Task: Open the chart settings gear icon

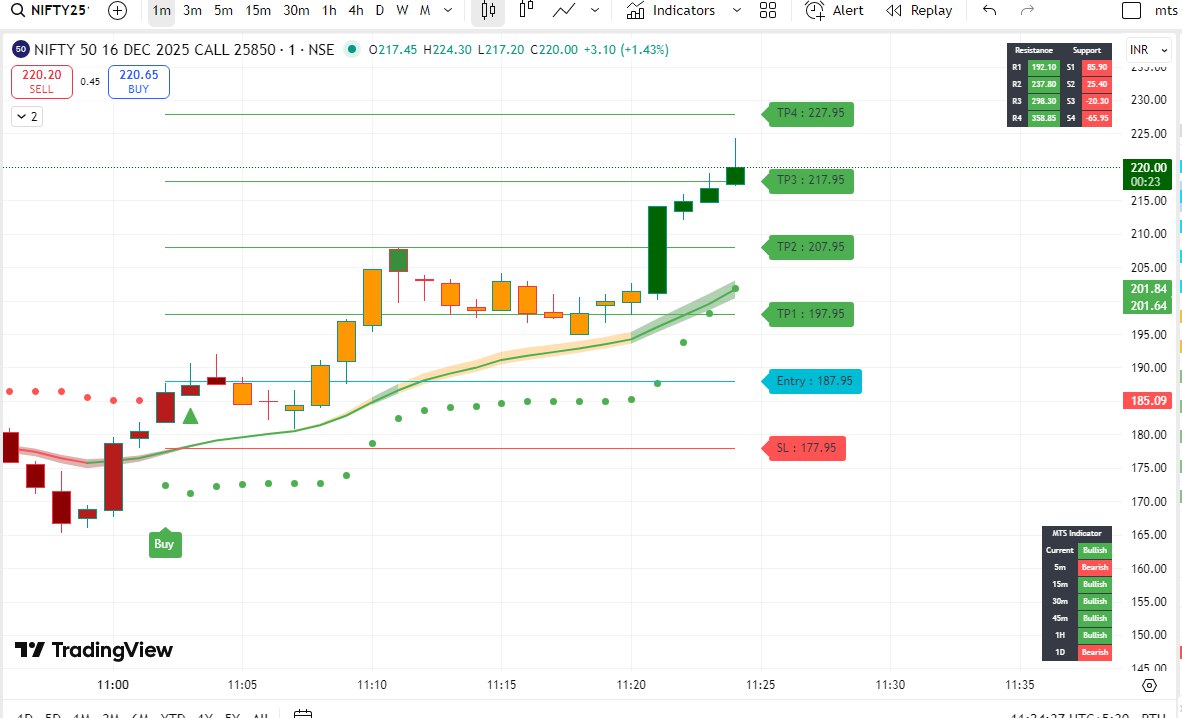Action: tap(1149, 685)
